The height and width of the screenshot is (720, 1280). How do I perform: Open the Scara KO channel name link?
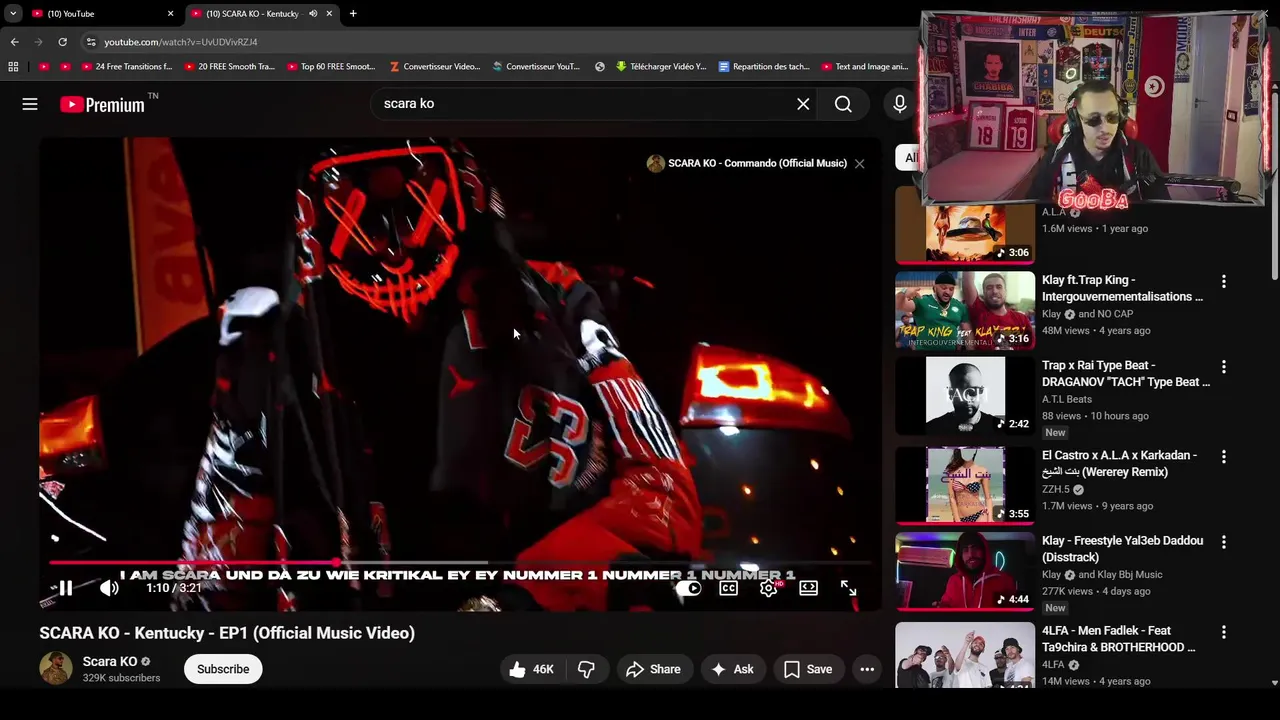(110, 661)
